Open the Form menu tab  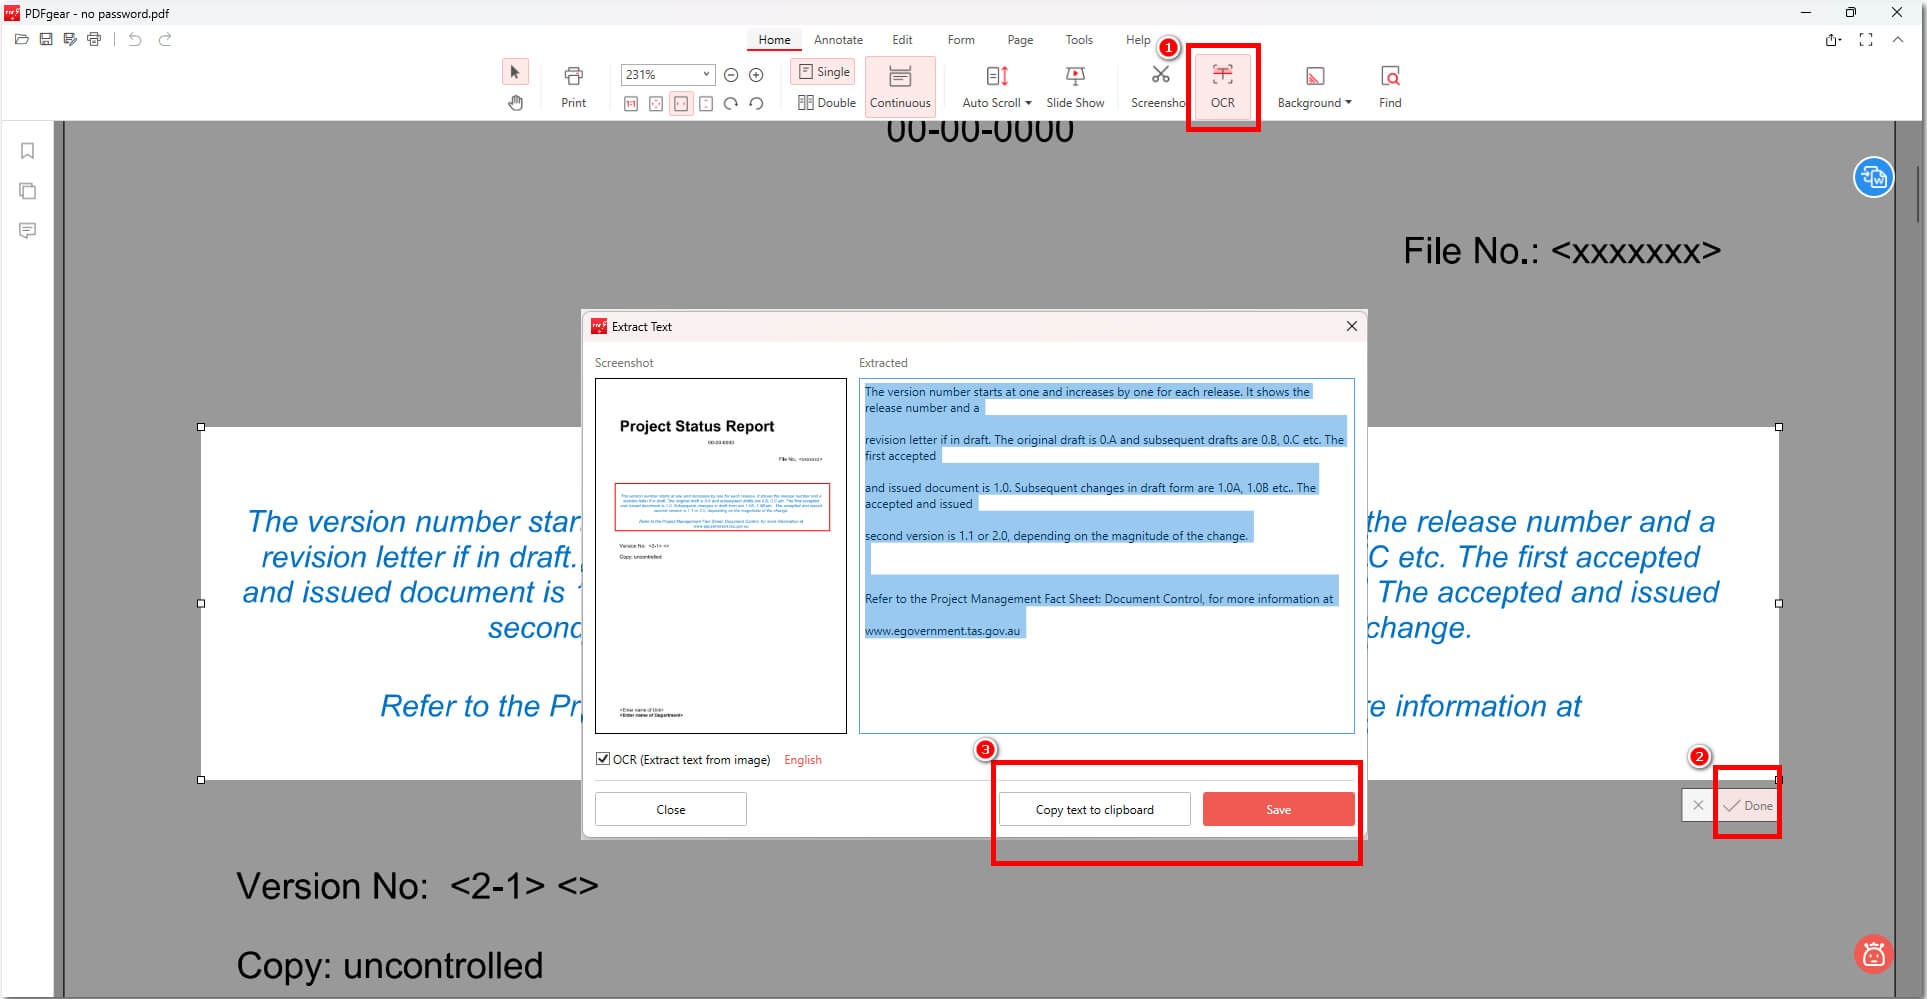(x=960, y=40)
